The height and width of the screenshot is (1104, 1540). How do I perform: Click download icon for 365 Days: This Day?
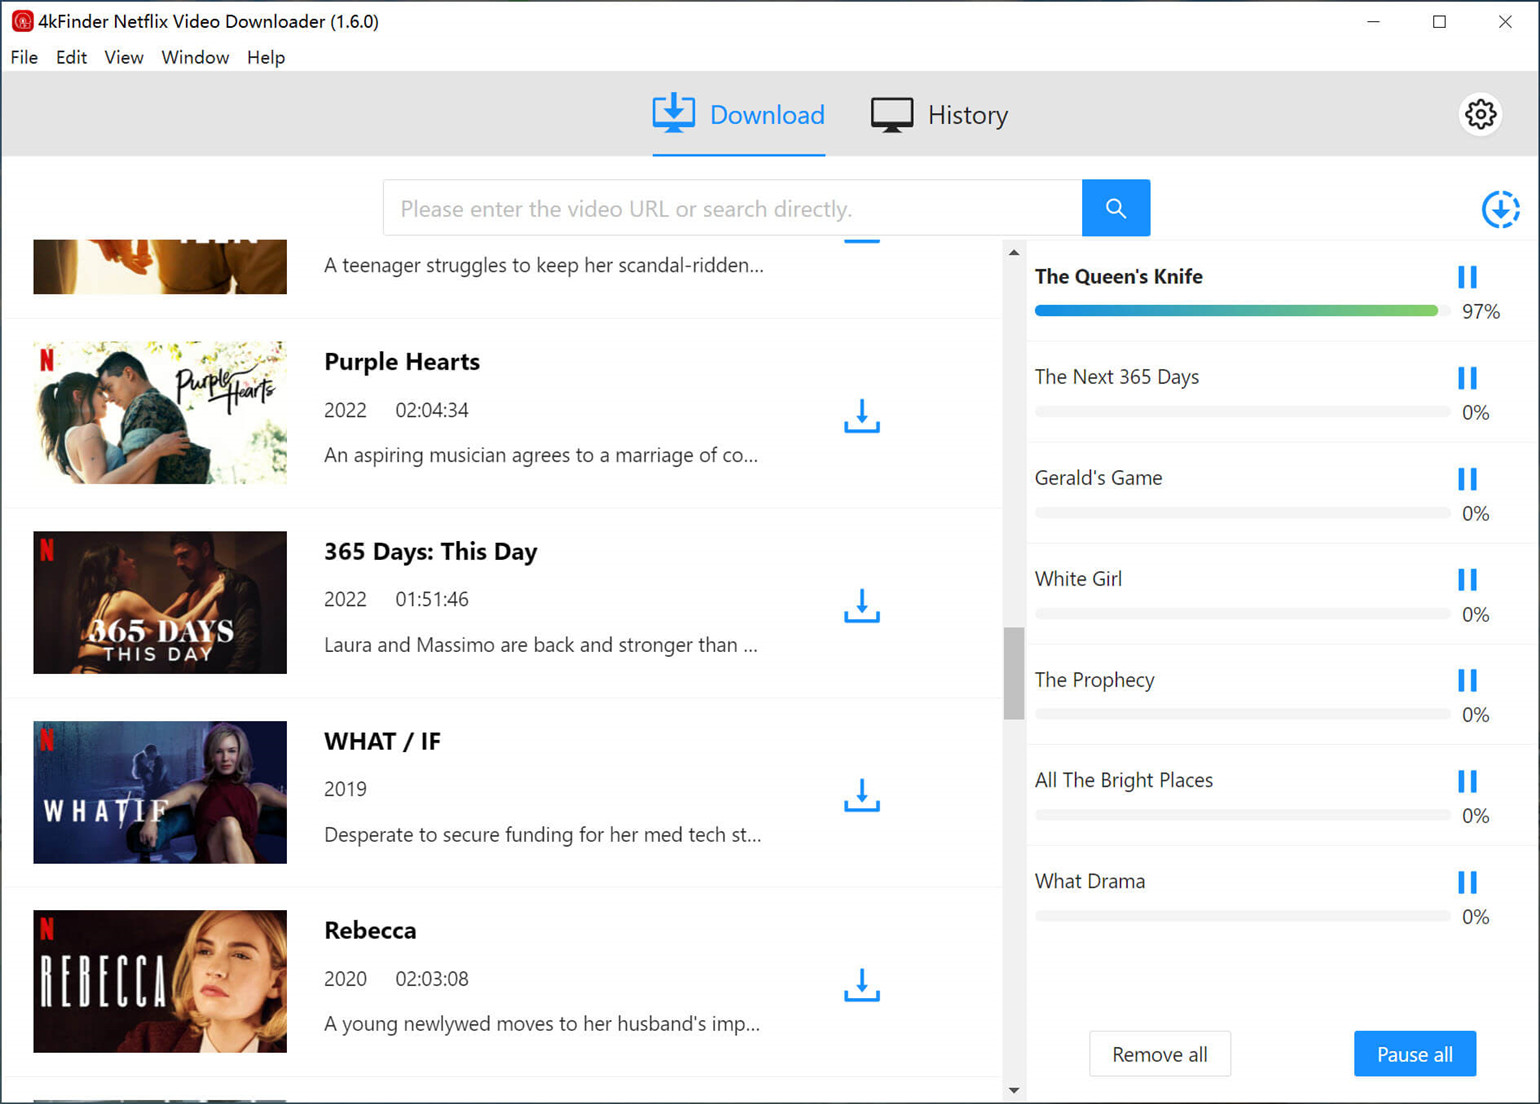tap(861, 606)
